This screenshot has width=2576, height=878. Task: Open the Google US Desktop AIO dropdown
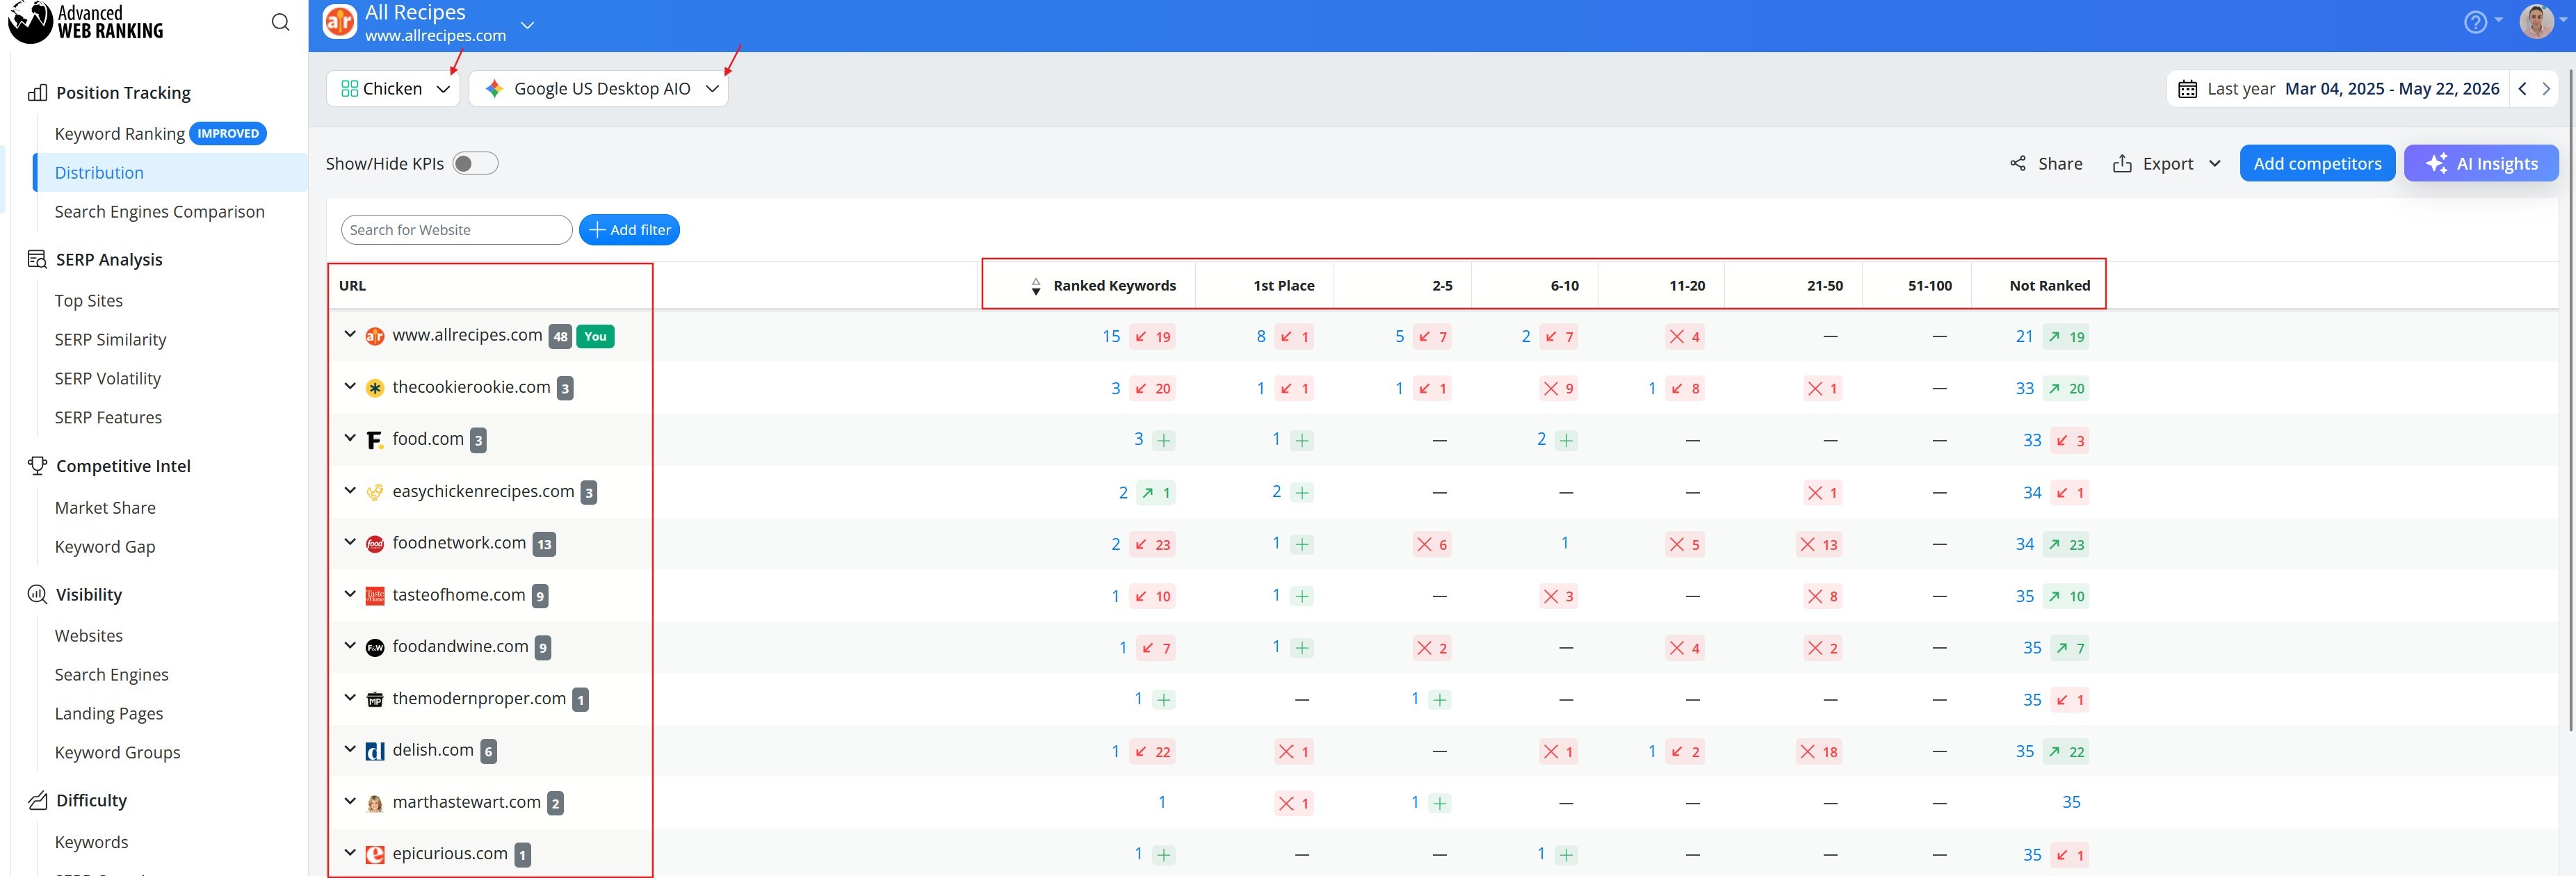click(598, 89)
